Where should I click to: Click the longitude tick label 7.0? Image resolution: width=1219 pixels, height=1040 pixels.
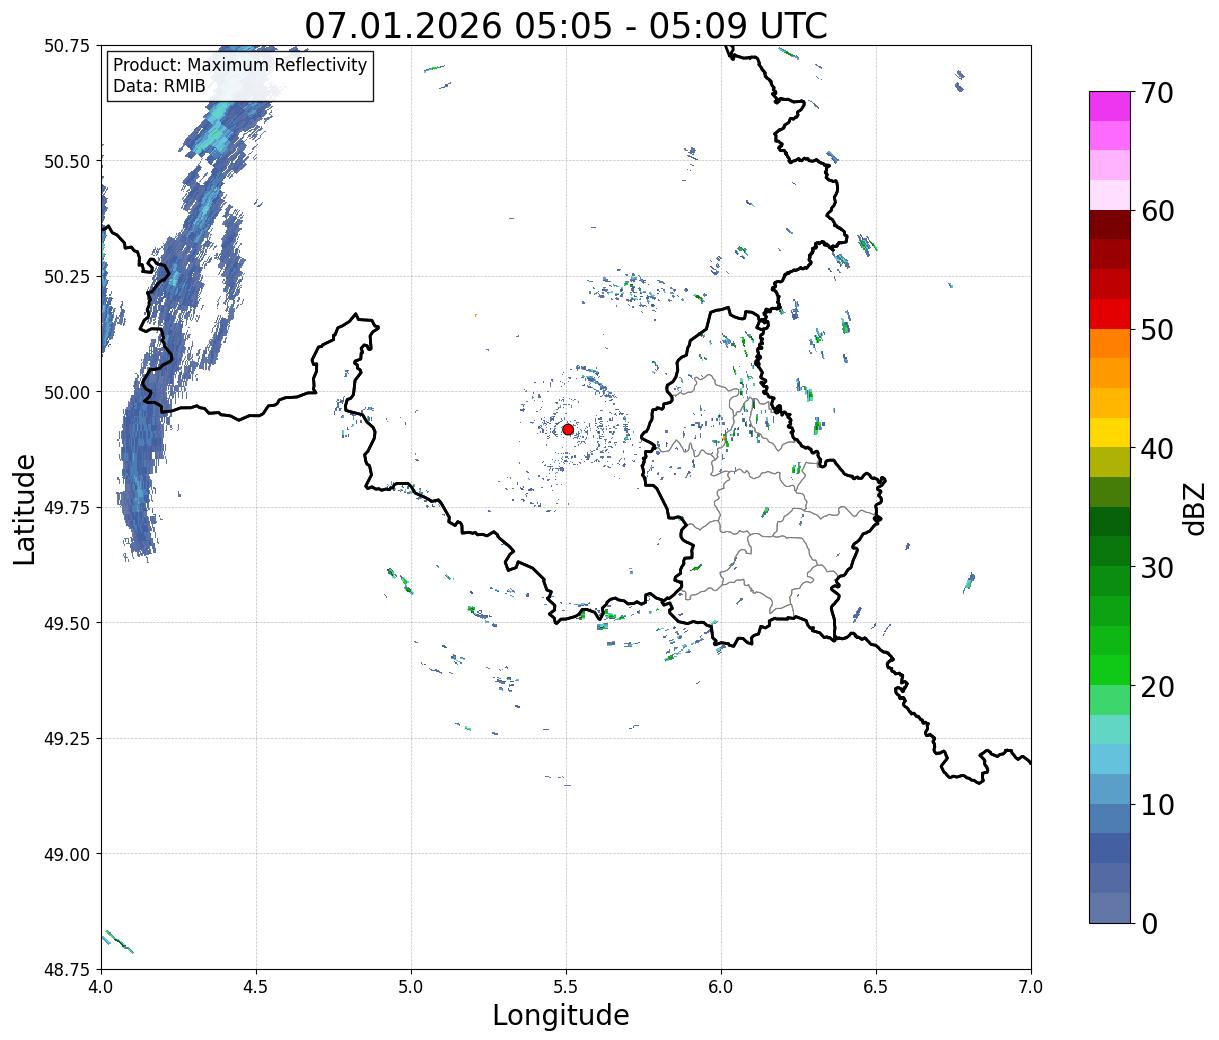pos(1031,987)
